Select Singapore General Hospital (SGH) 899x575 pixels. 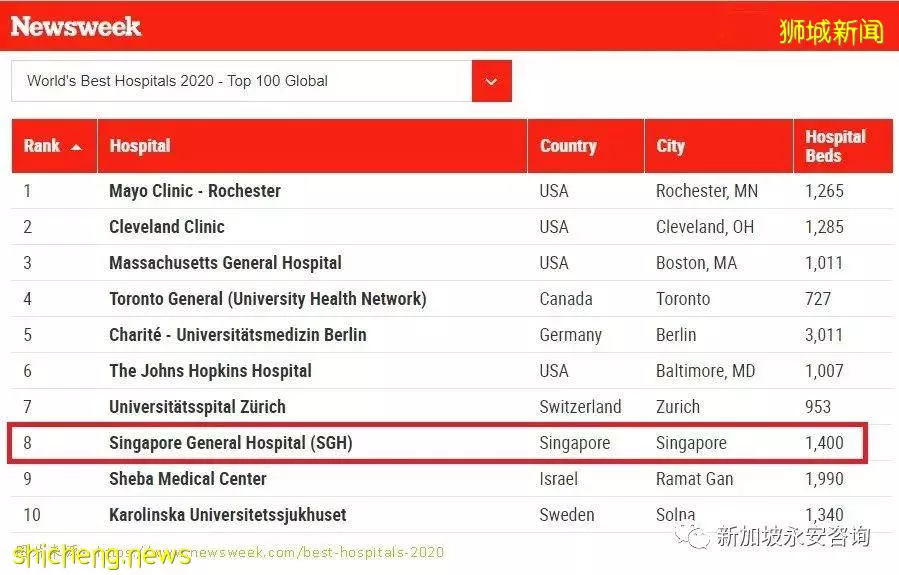coord(230,443)
